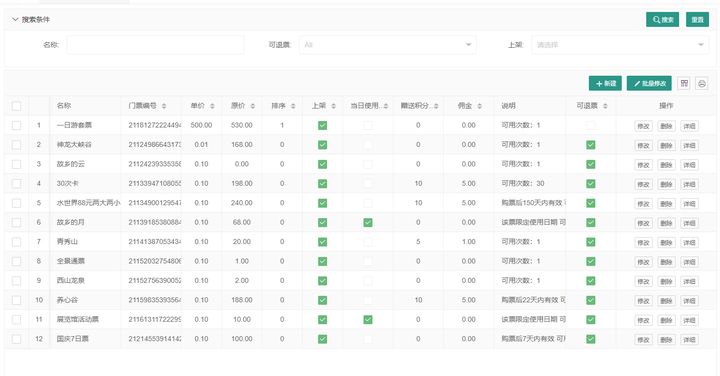Click the 操作 column header

666,106
